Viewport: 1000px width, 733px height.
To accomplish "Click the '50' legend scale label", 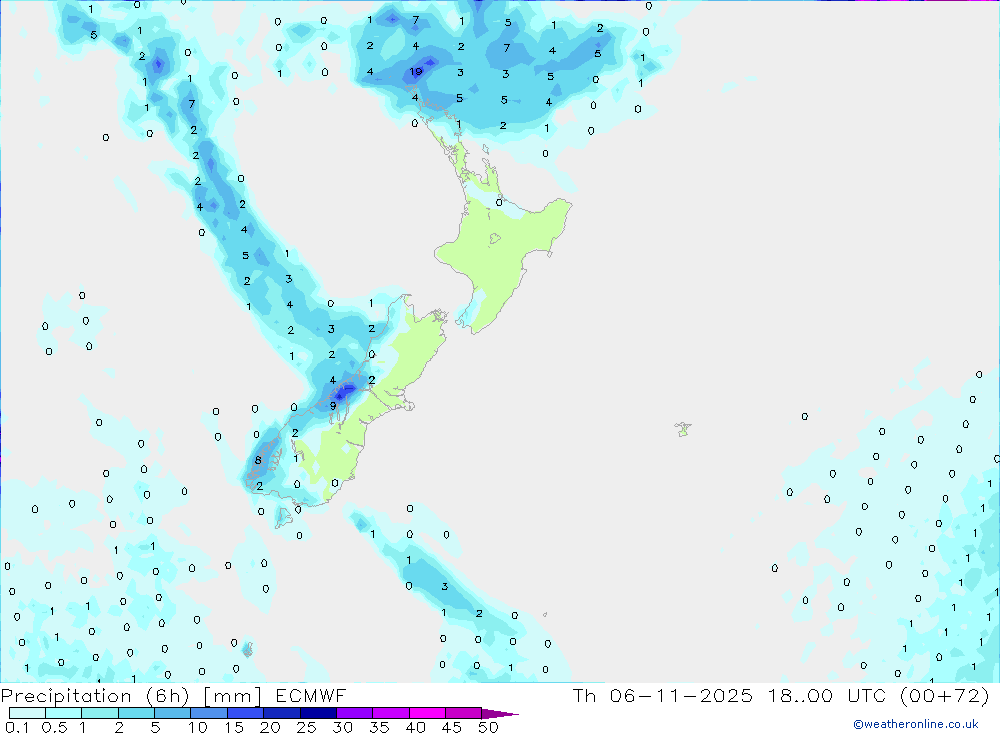I will [x=488, y=727].
